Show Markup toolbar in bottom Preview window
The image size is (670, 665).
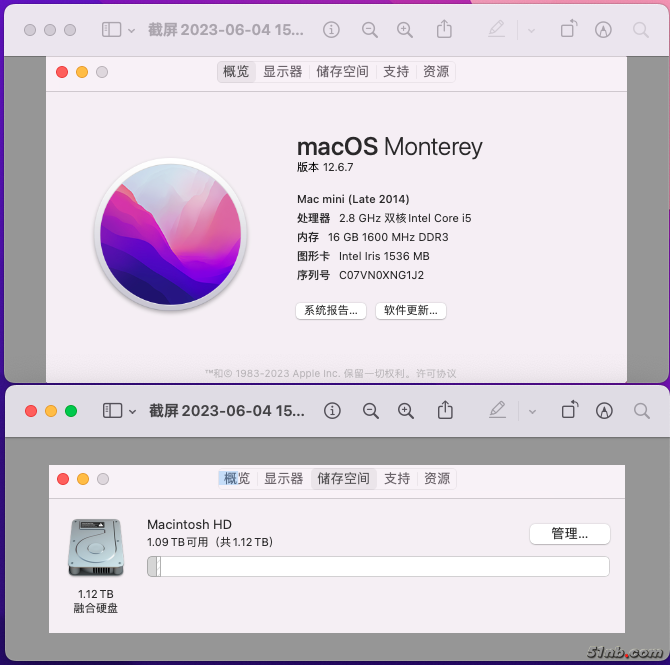click(604, 411)
